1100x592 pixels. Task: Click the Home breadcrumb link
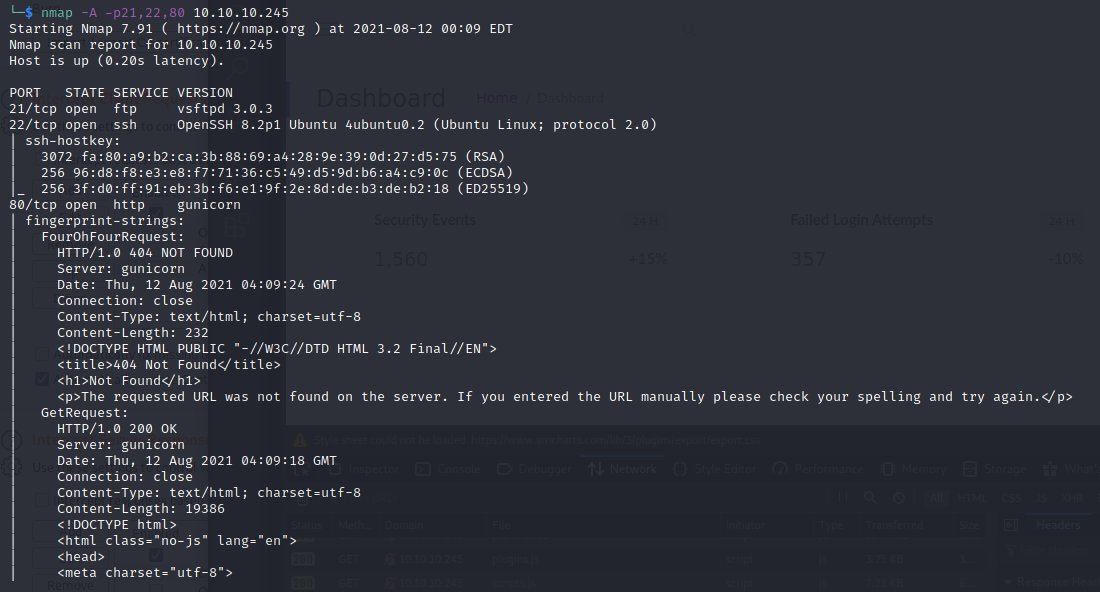[497, 98]
